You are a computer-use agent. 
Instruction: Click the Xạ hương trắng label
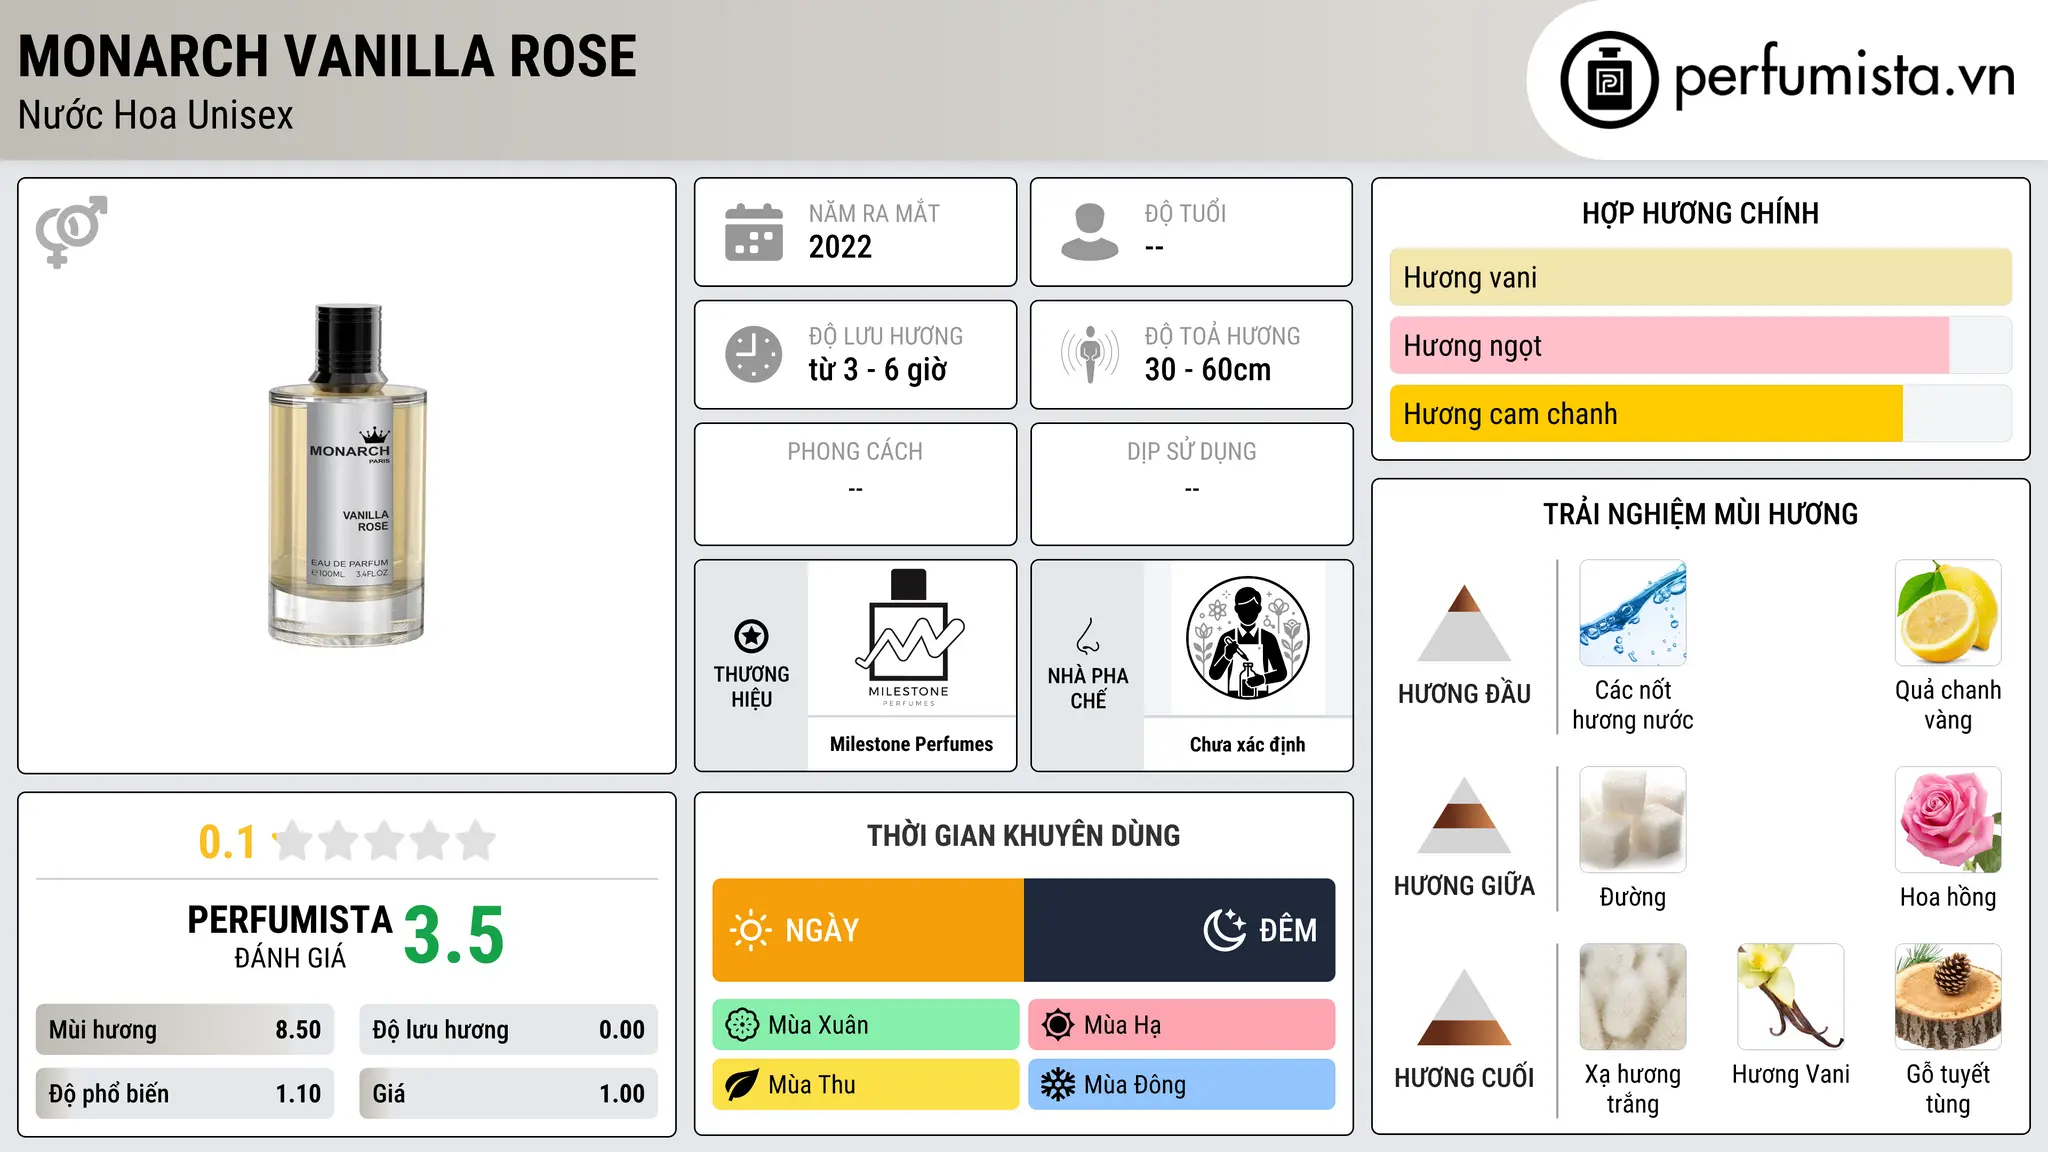coord(1633,1089)
